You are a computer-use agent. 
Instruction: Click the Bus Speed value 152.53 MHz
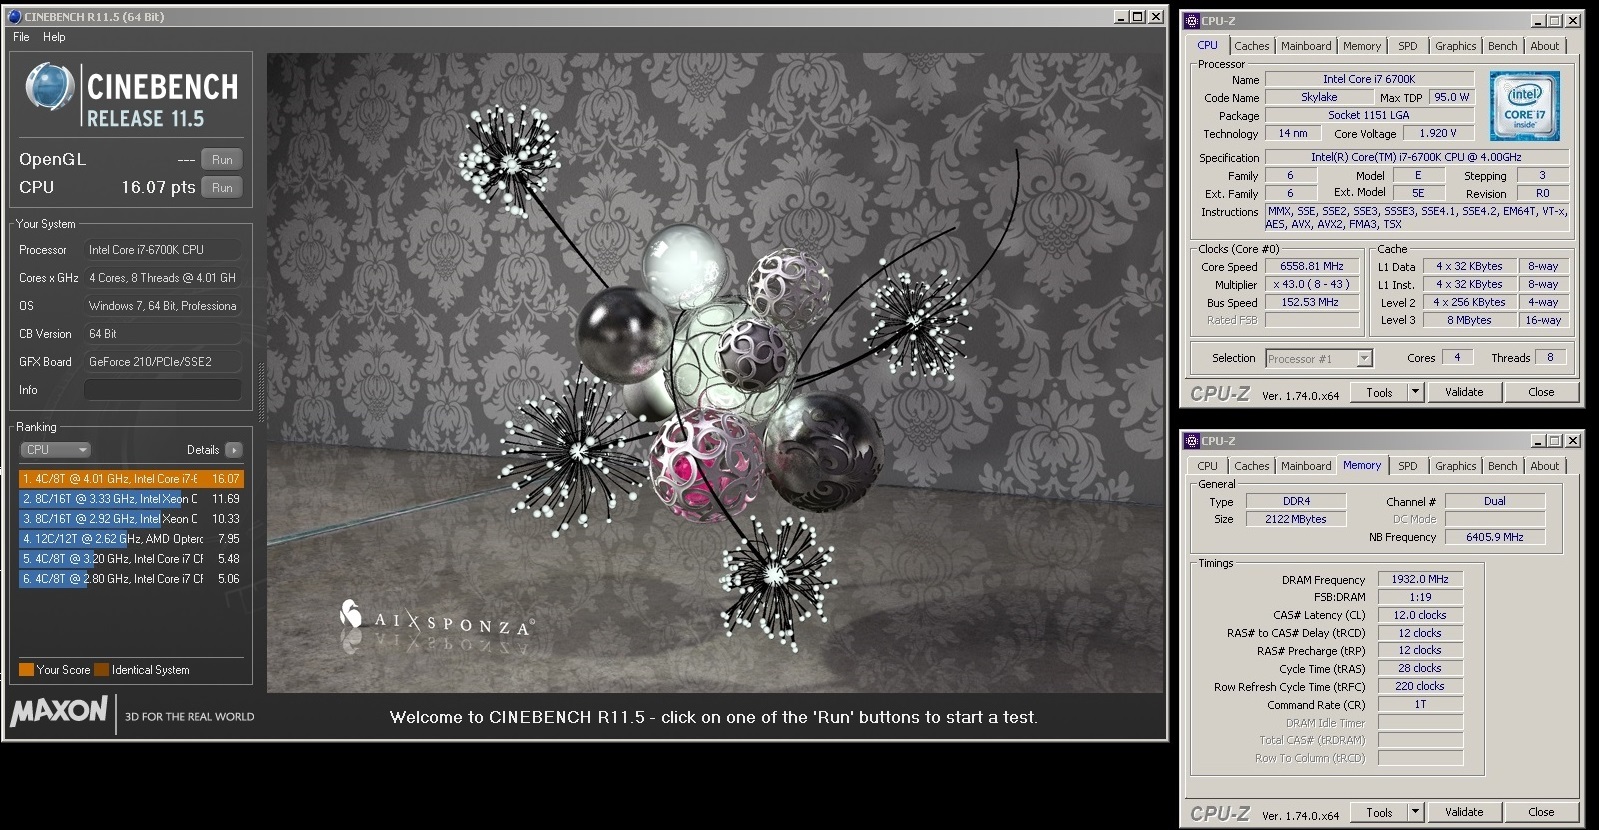click(1312, 303)
